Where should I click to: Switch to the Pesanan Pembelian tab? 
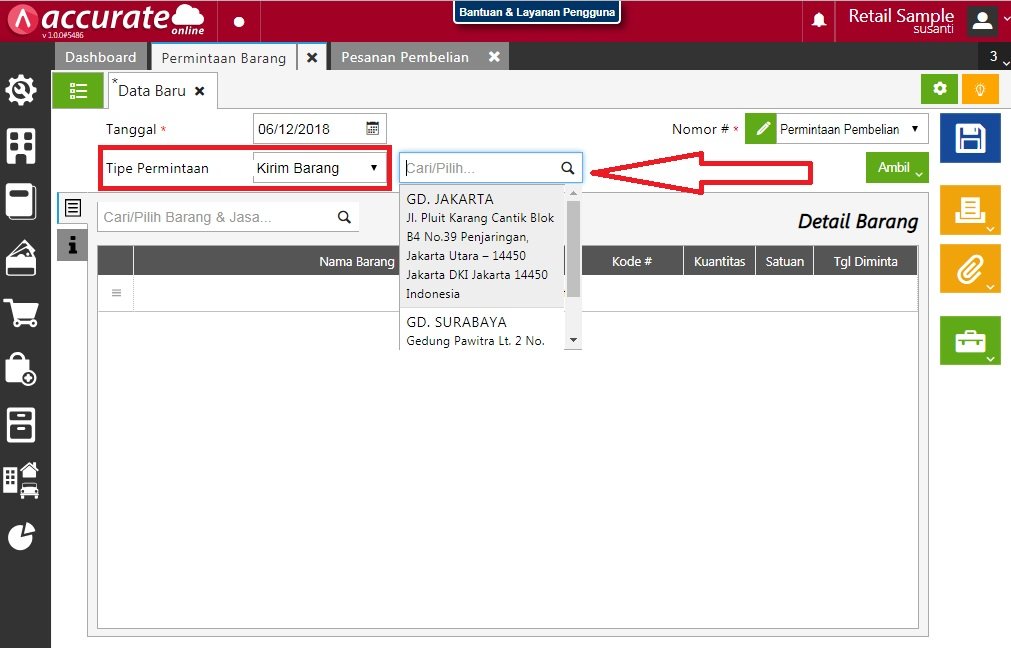(x=405, y=57)
